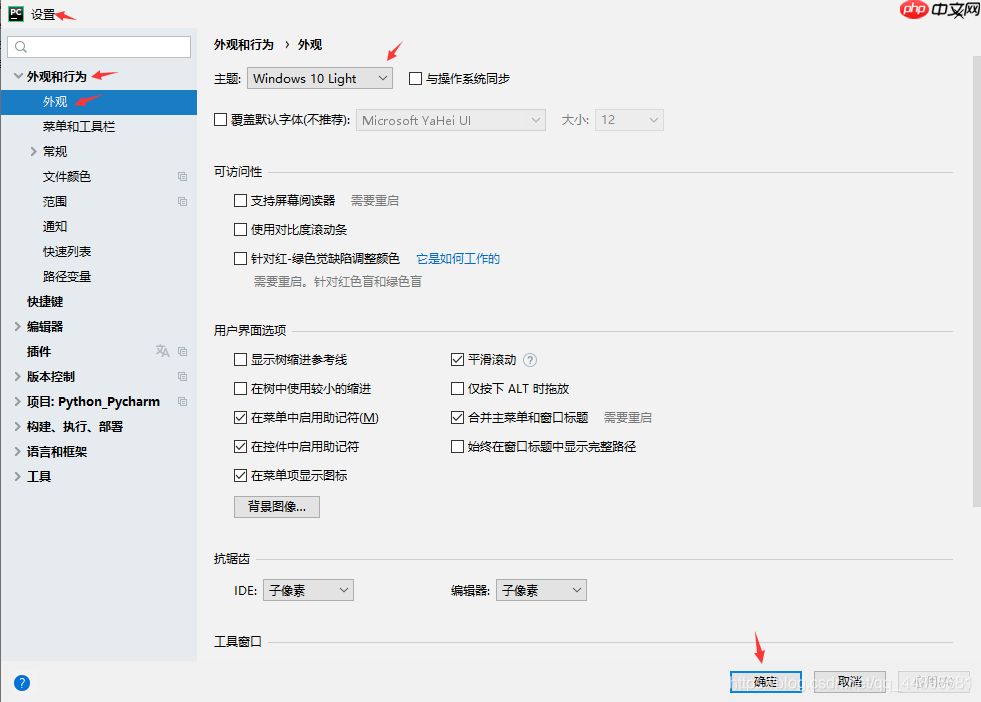981x702 pixels.
Task: Enable 仅按下 ALT 时拖放 checkbox
Action: pos(457,389)
